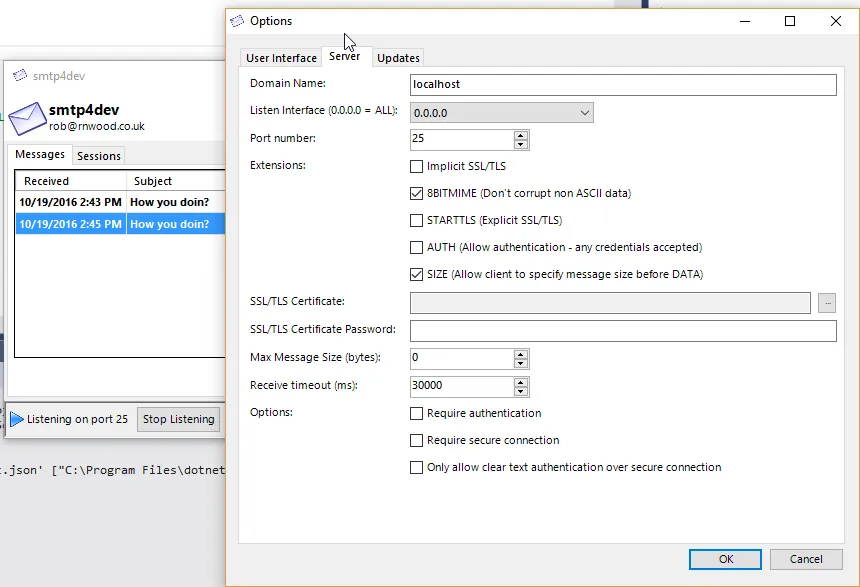Image resolution: width=860 pixels, height=587 pixels.
Task: Tick Require secure connection option
Action: (x=416, y=440)
